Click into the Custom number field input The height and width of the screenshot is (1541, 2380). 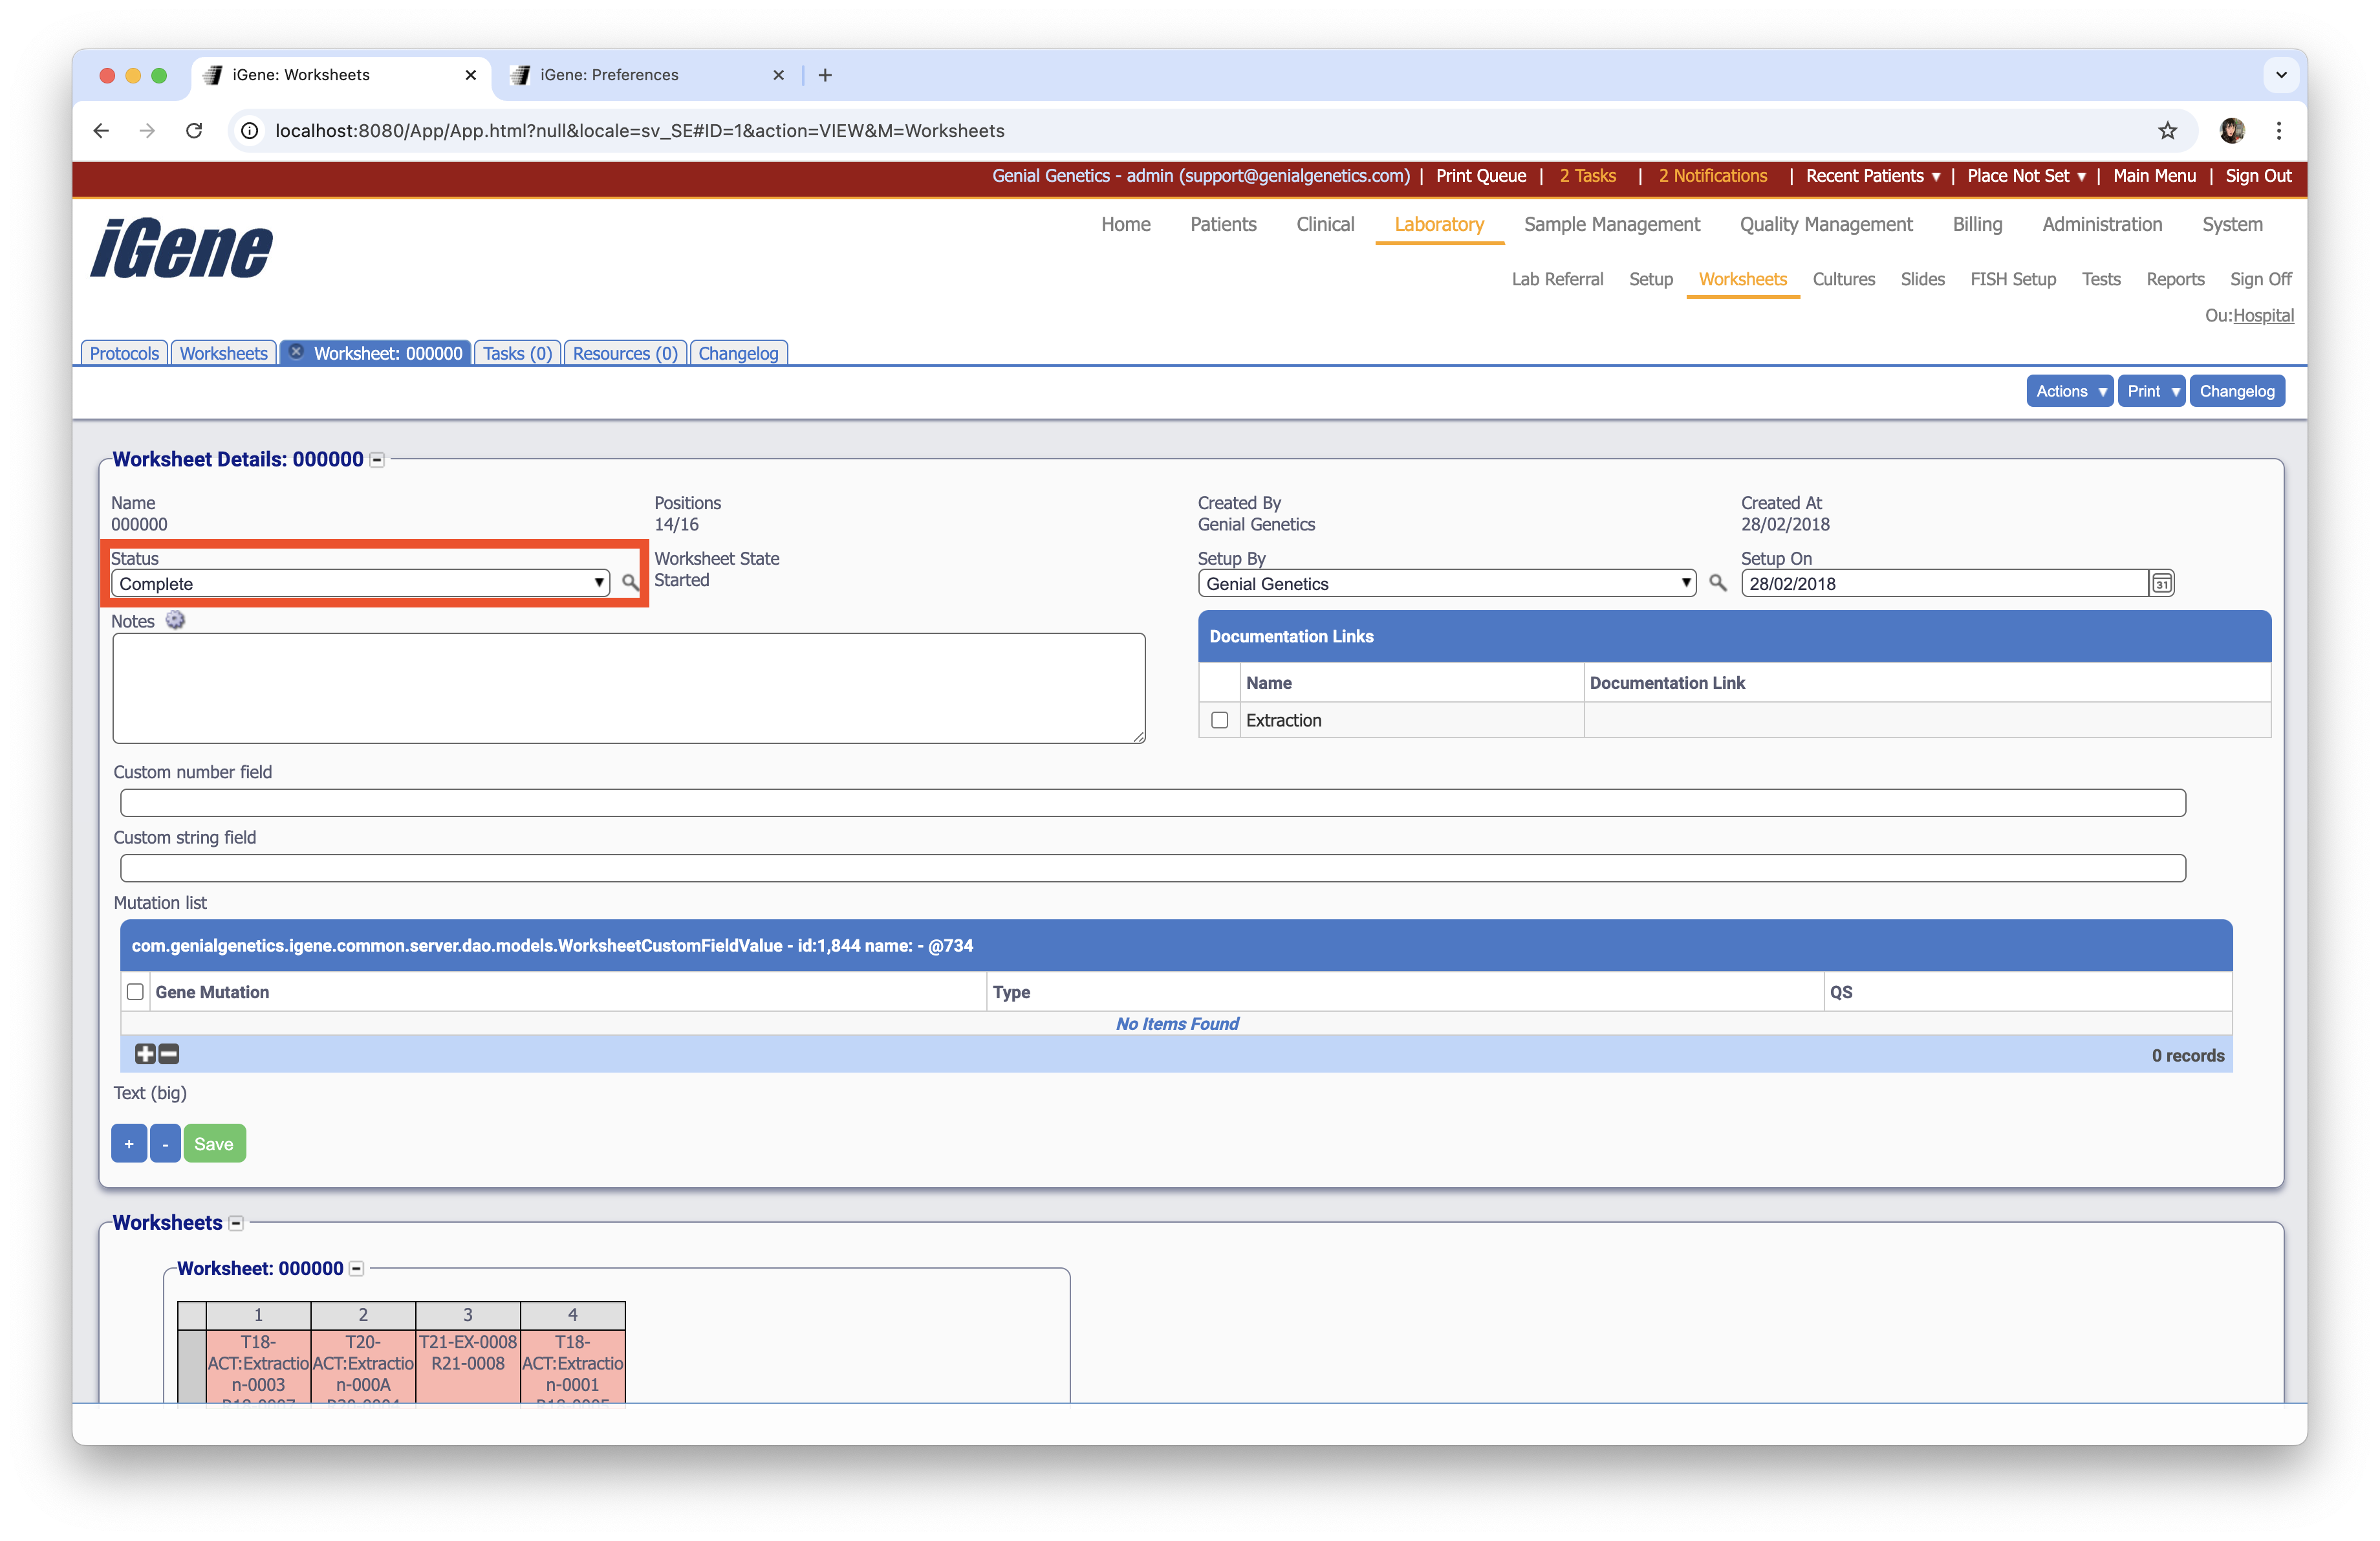(x=1152, y=803)
